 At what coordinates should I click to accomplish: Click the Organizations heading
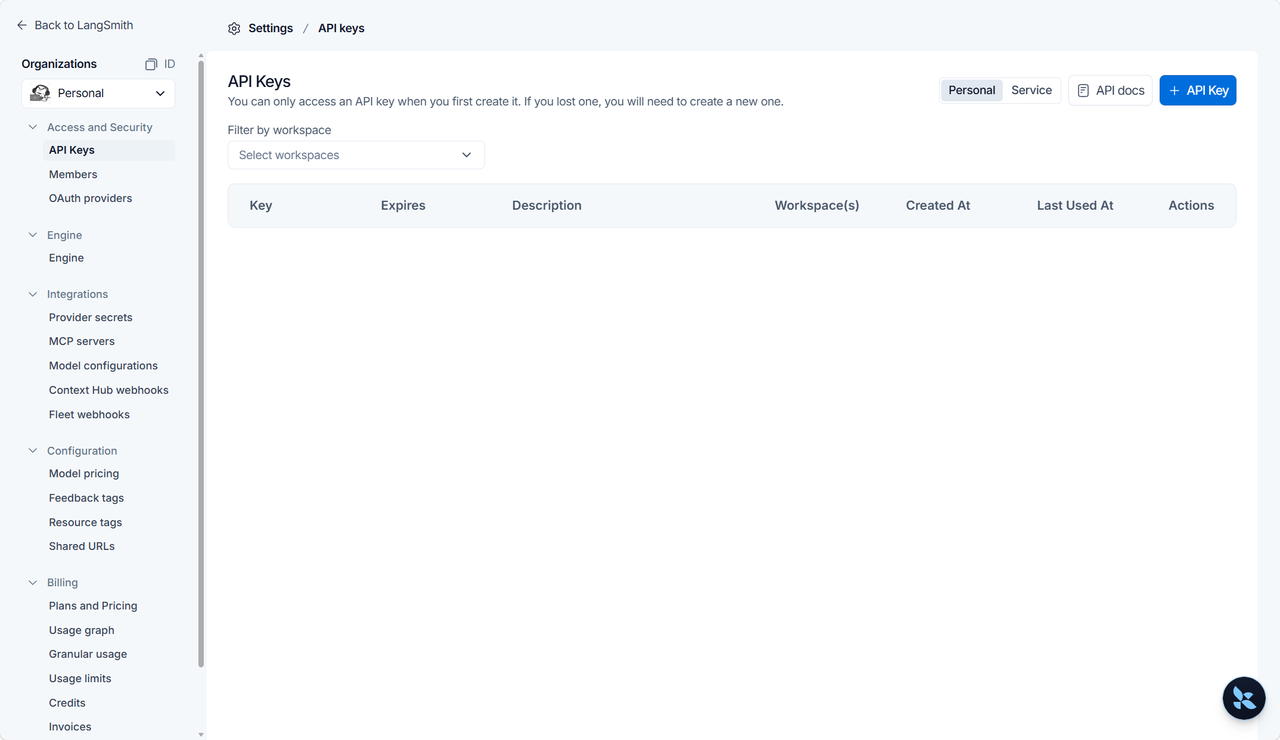click(59, 64)
